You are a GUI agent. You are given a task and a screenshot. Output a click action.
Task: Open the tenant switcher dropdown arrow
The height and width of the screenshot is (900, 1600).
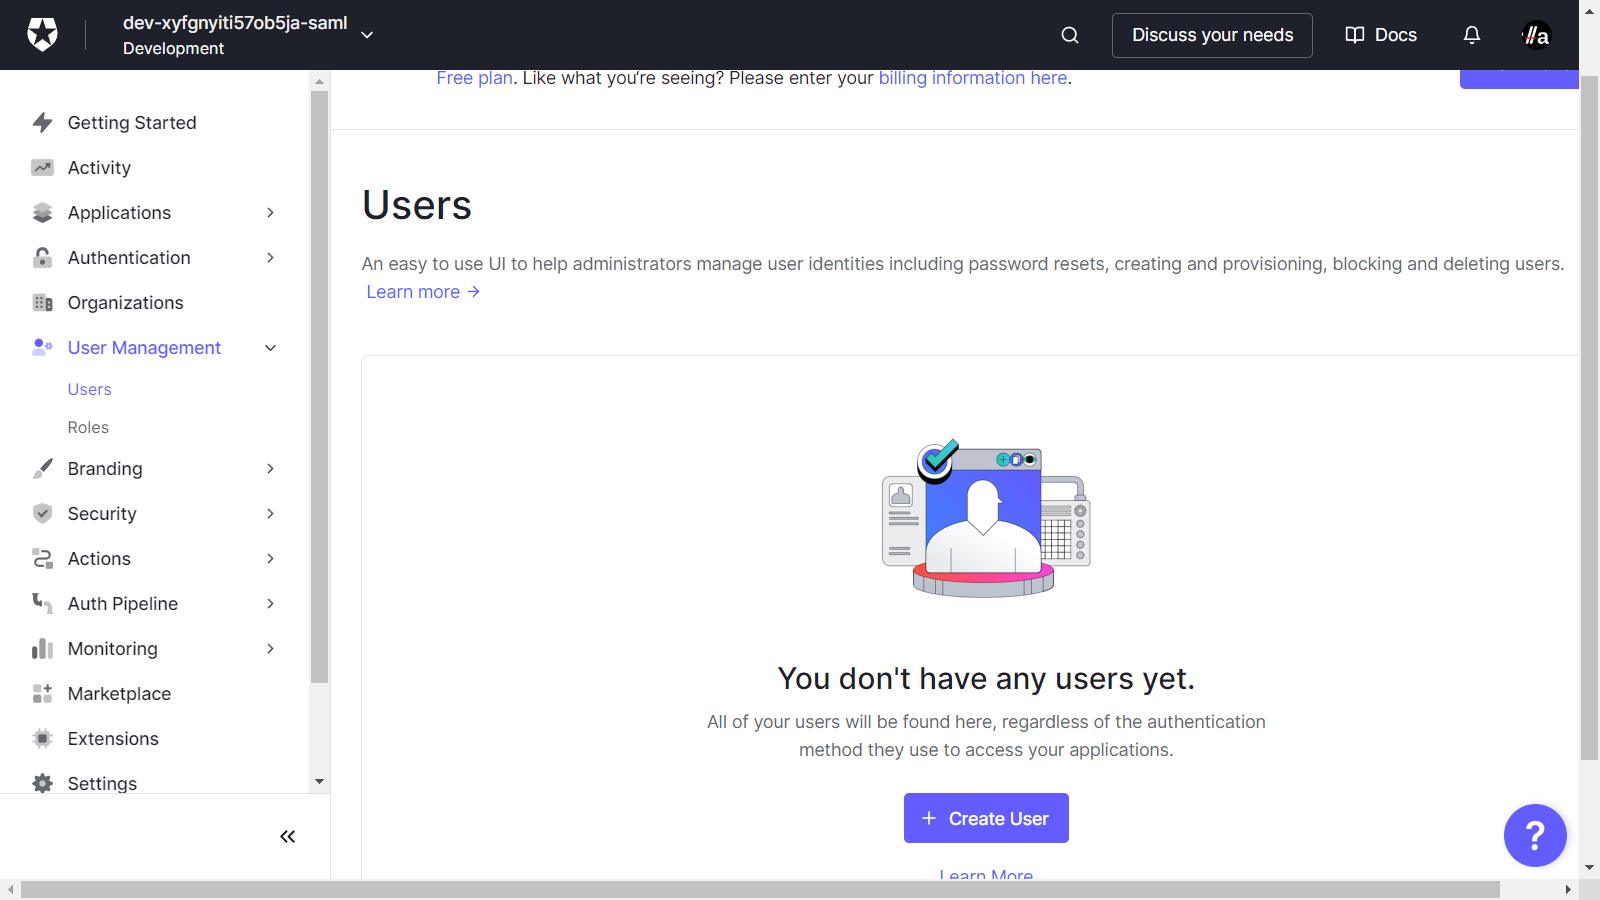point(367,35)
